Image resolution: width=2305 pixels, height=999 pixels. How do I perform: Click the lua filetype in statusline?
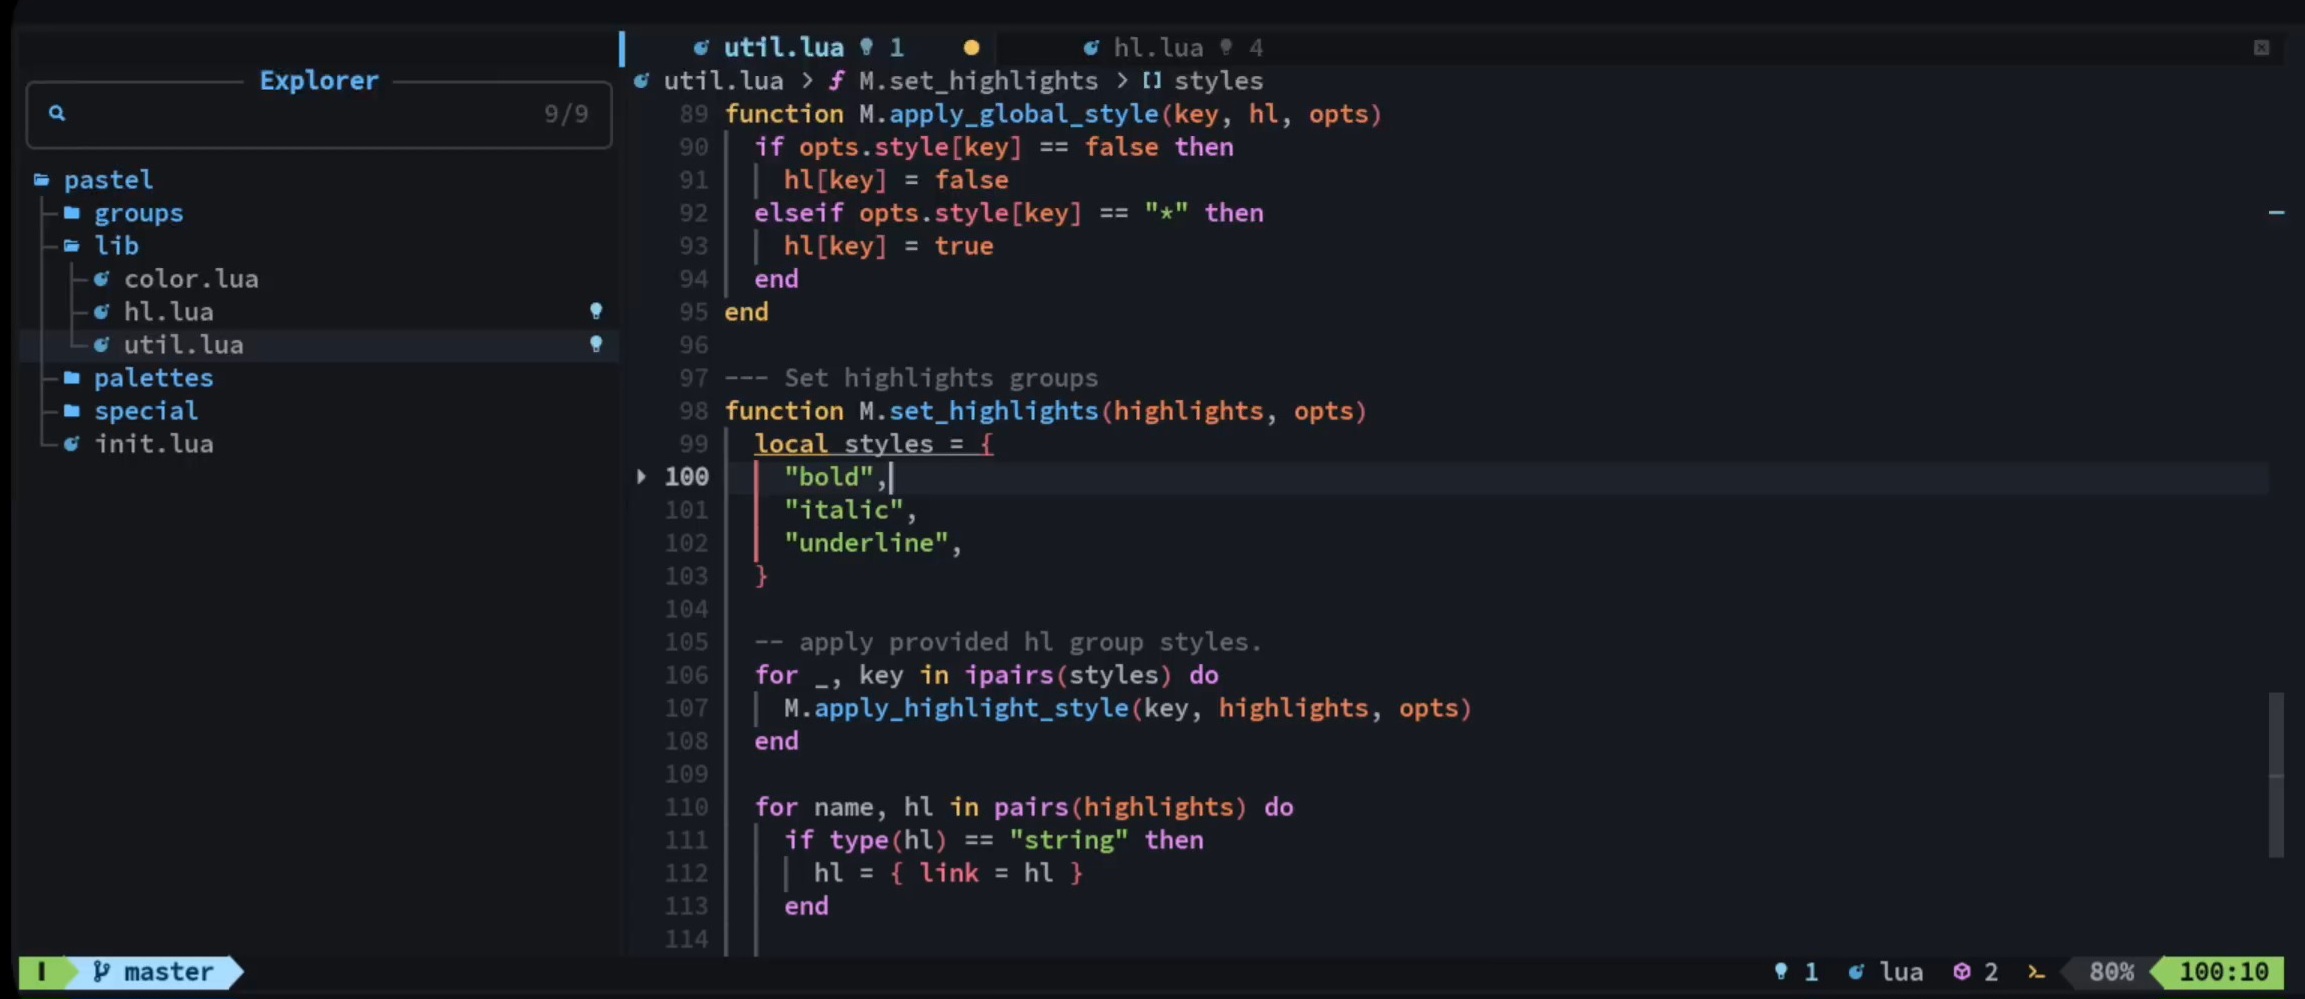coord(1901,972)
